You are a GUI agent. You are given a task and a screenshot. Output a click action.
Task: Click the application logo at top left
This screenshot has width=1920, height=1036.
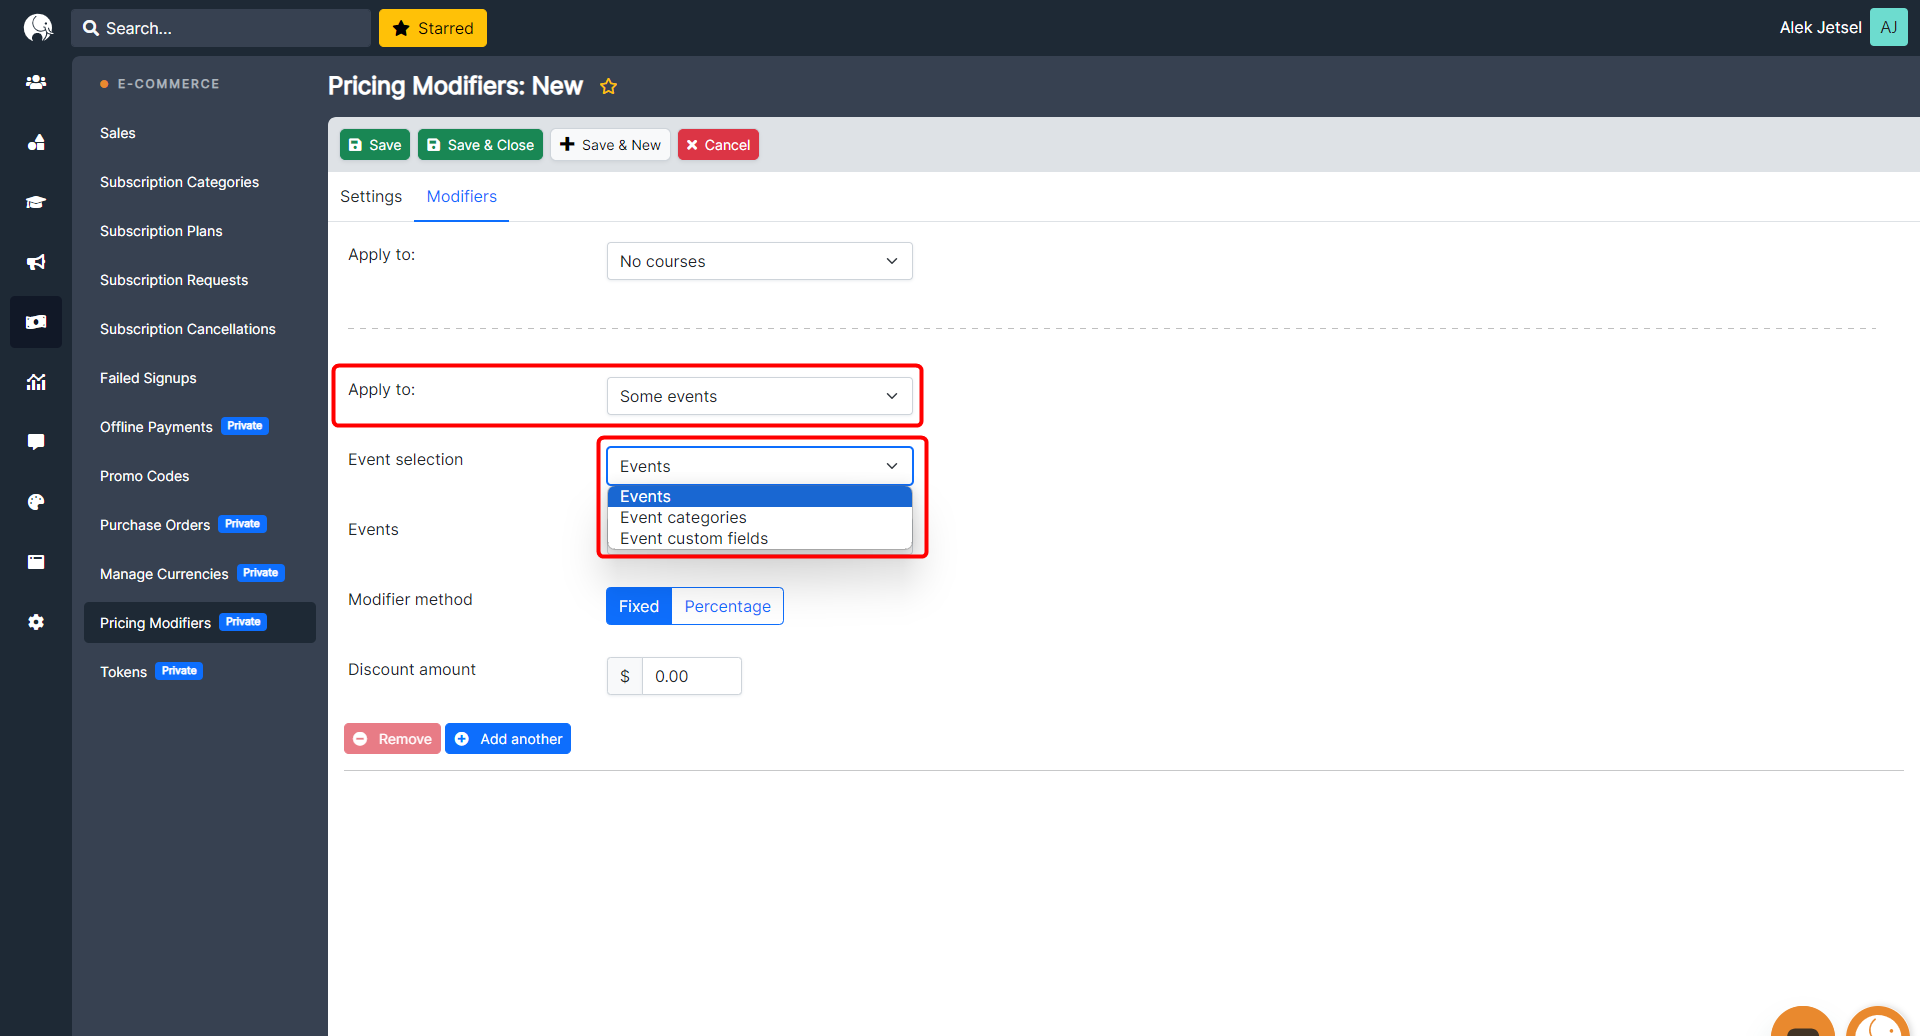click(x=38, y=27)
